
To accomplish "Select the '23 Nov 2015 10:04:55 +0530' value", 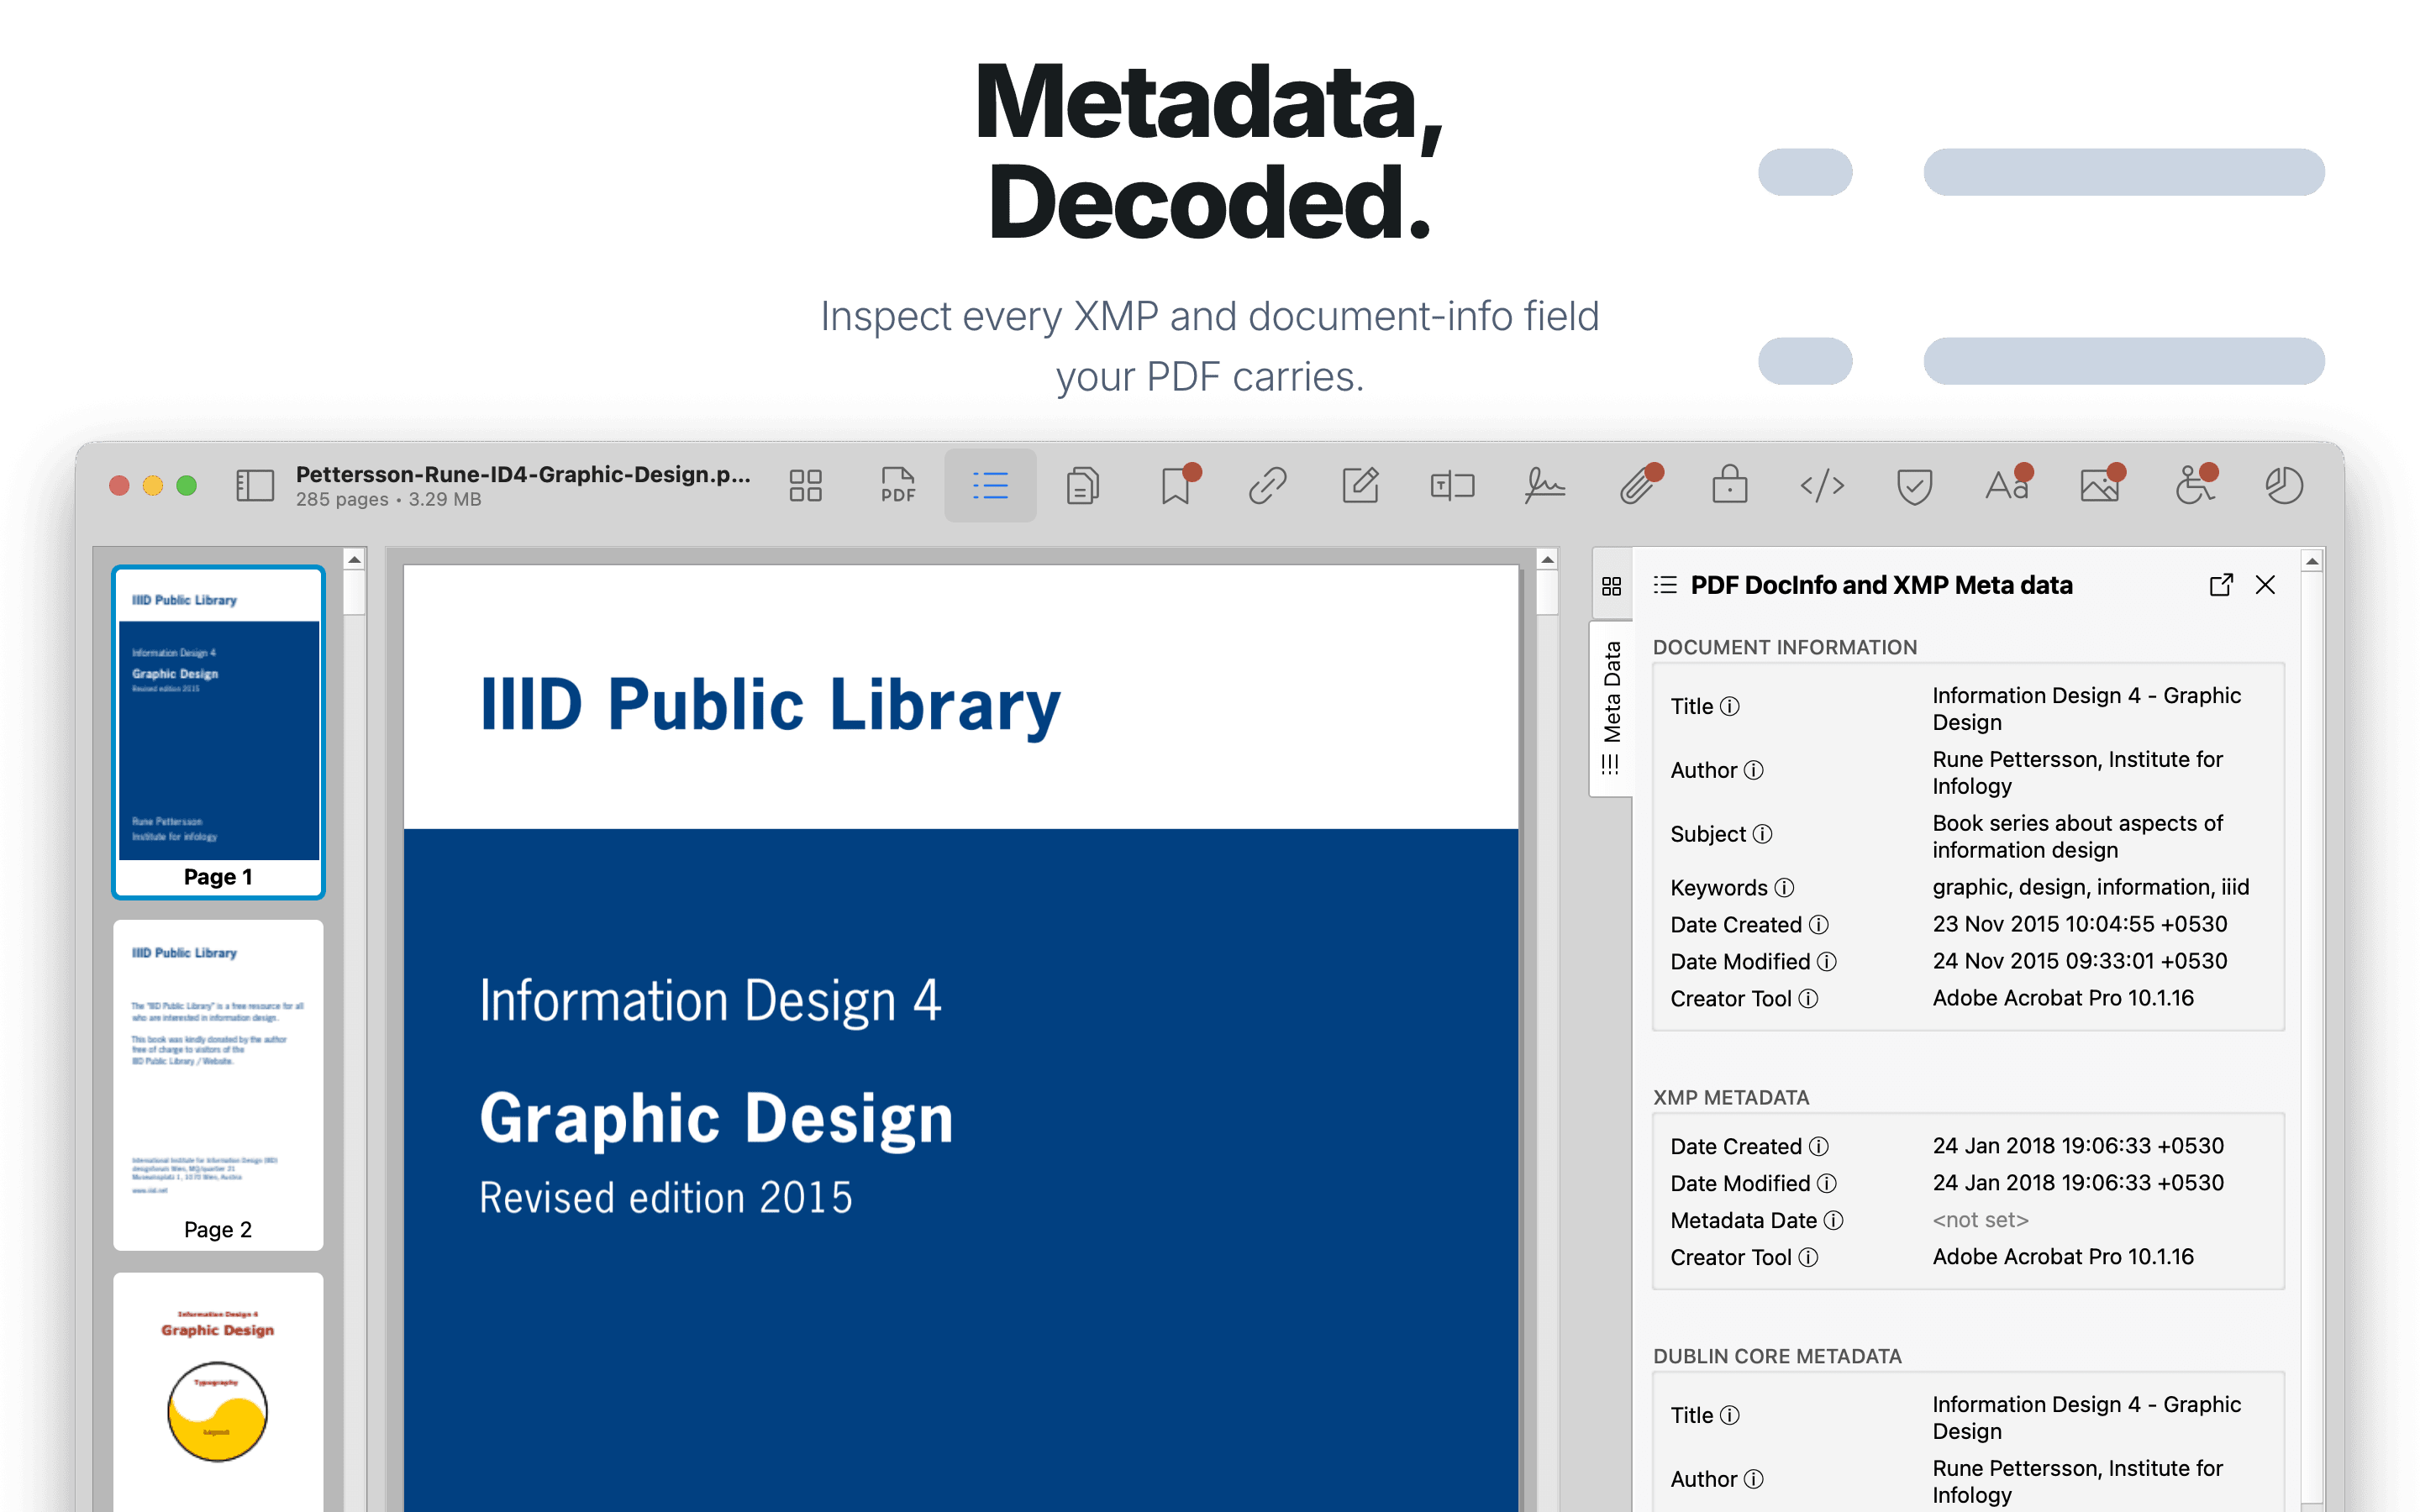I will pos(2079,924).
